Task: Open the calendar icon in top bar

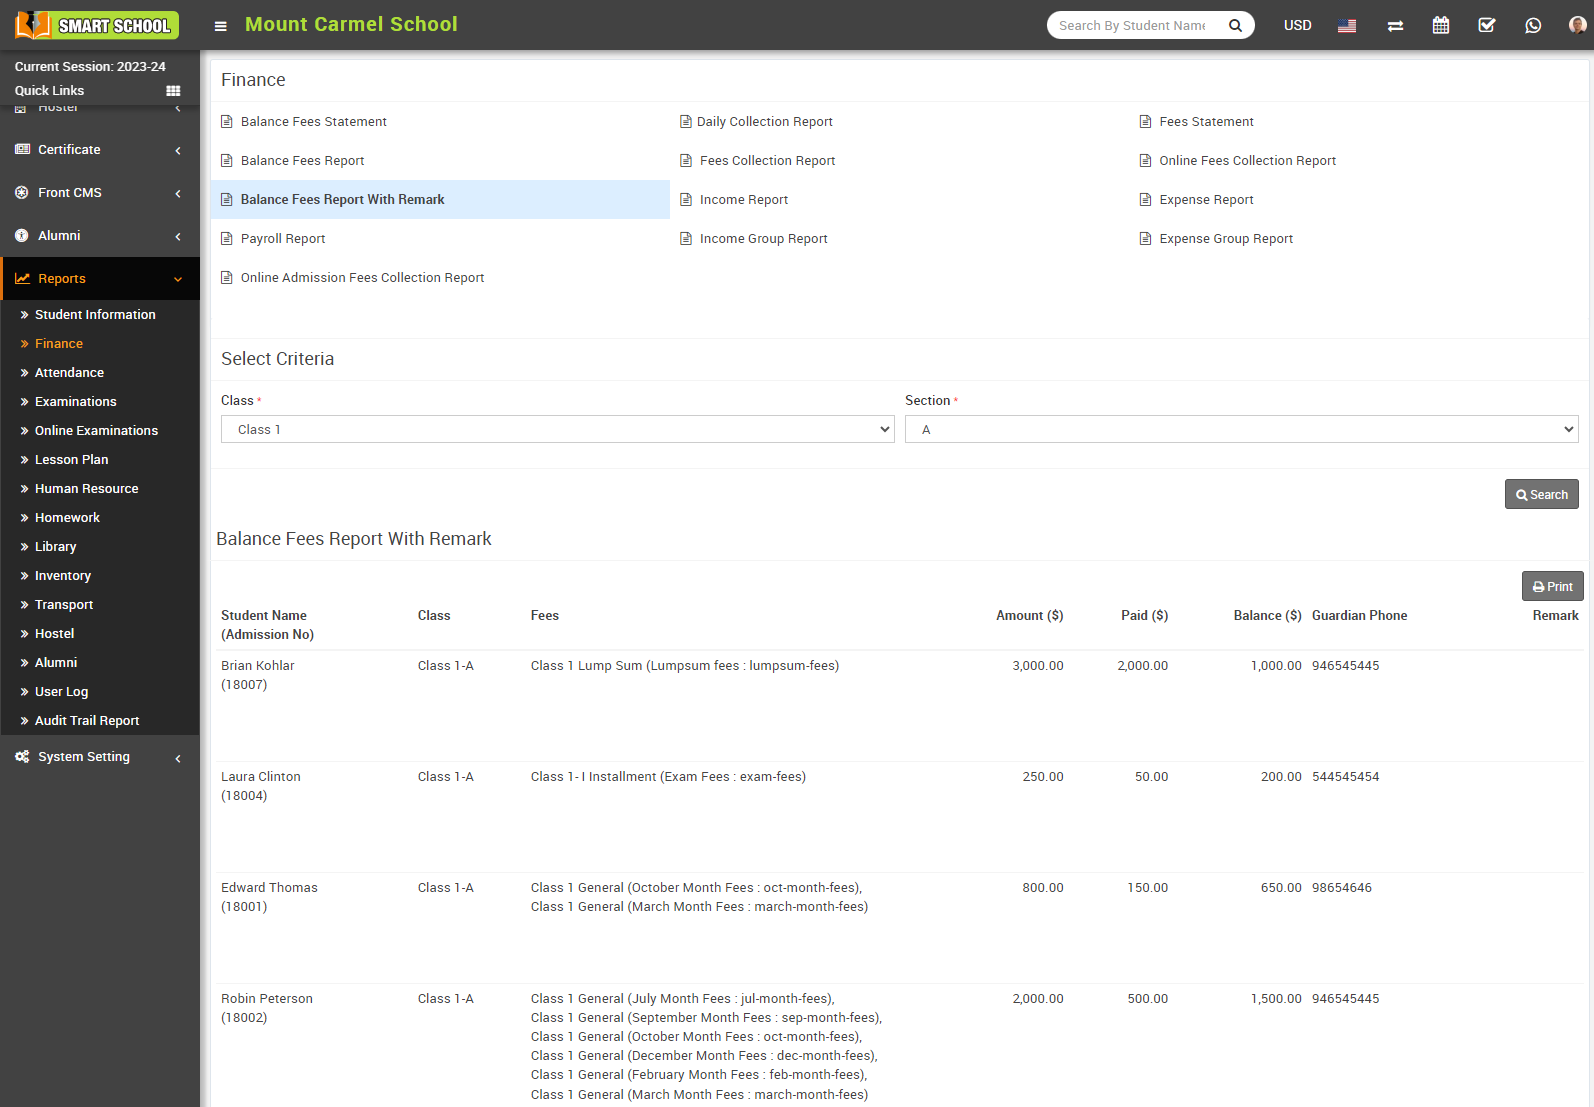Action: pos(1440,25)
